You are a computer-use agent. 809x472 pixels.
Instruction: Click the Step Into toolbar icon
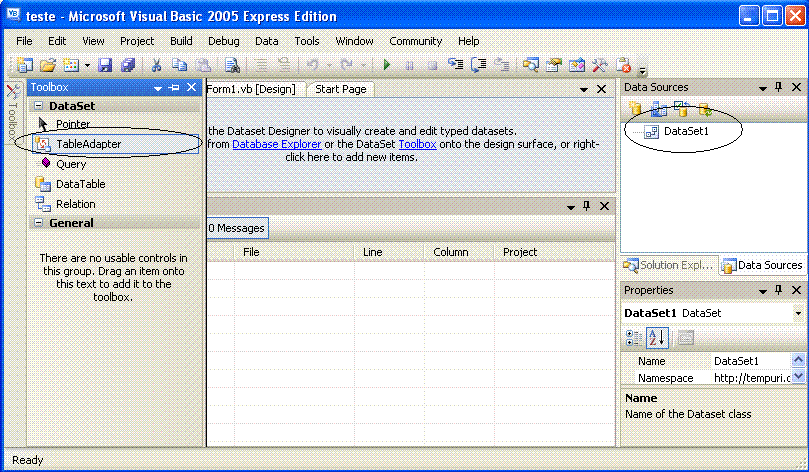pos(456,65)
